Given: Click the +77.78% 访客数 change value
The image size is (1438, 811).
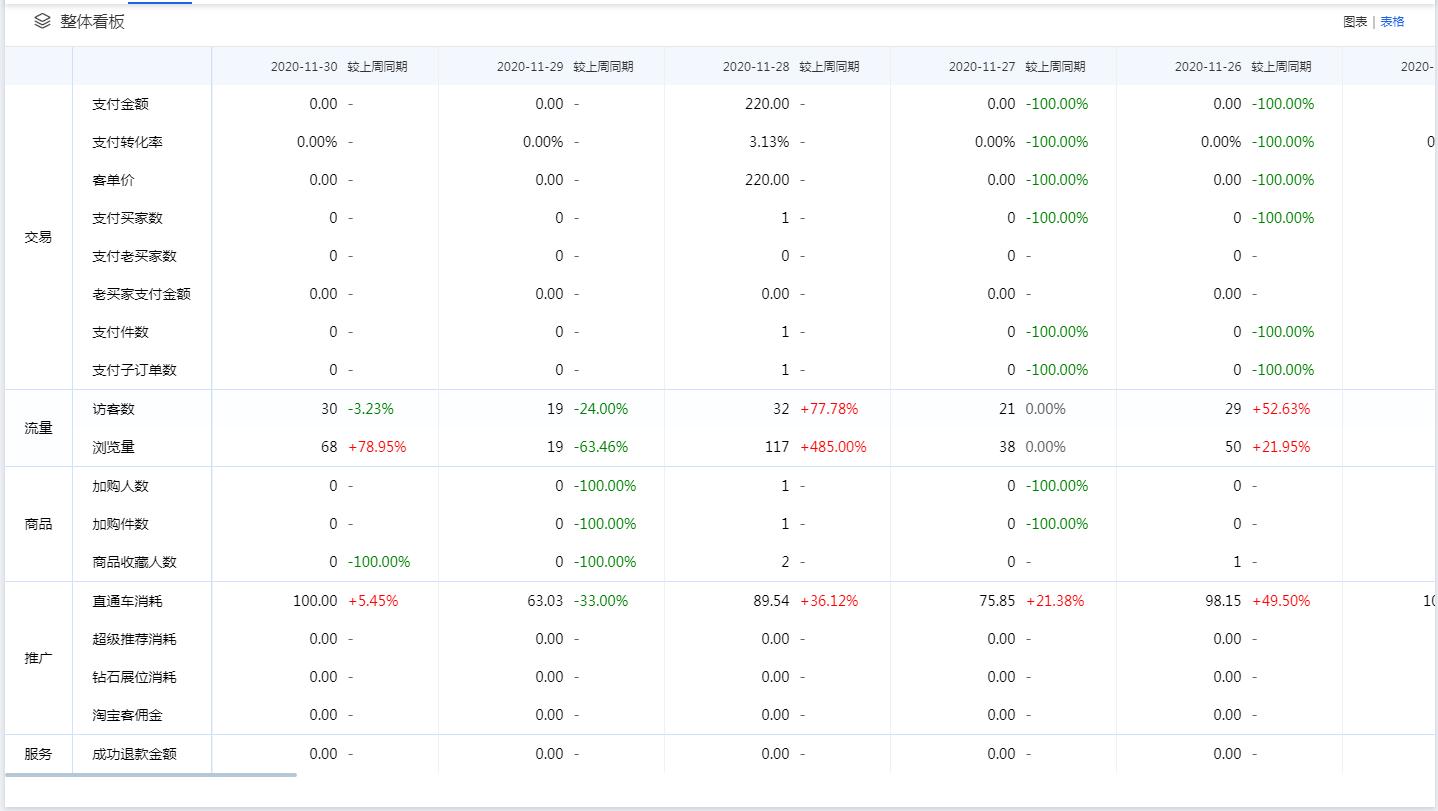Looking at the screenshot, I should tap(829, 409).
